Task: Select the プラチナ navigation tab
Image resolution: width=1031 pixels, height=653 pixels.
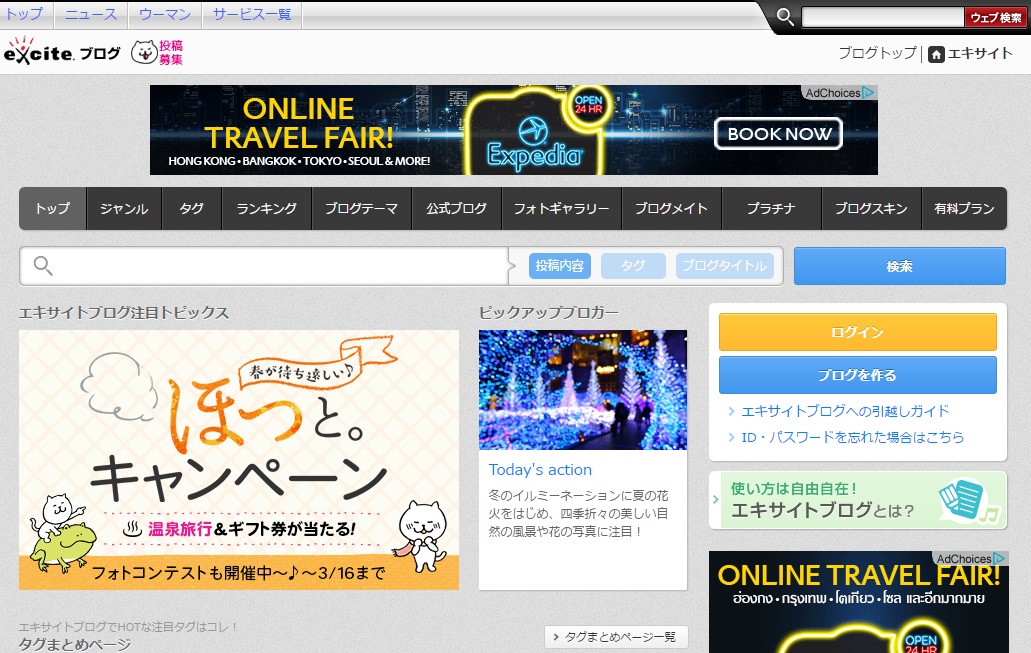Action: click(x=771, y=208)
